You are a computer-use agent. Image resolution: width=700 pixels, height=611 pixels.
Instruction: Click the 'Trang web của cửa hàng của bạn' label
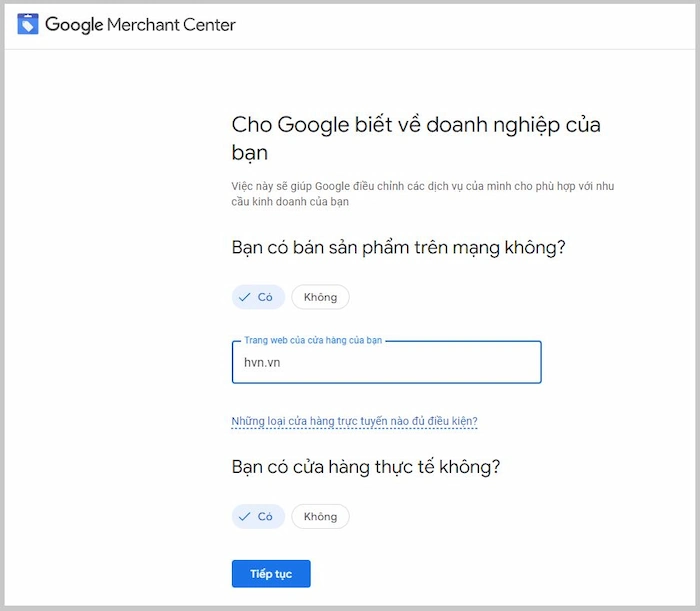[x=313, y=341]
